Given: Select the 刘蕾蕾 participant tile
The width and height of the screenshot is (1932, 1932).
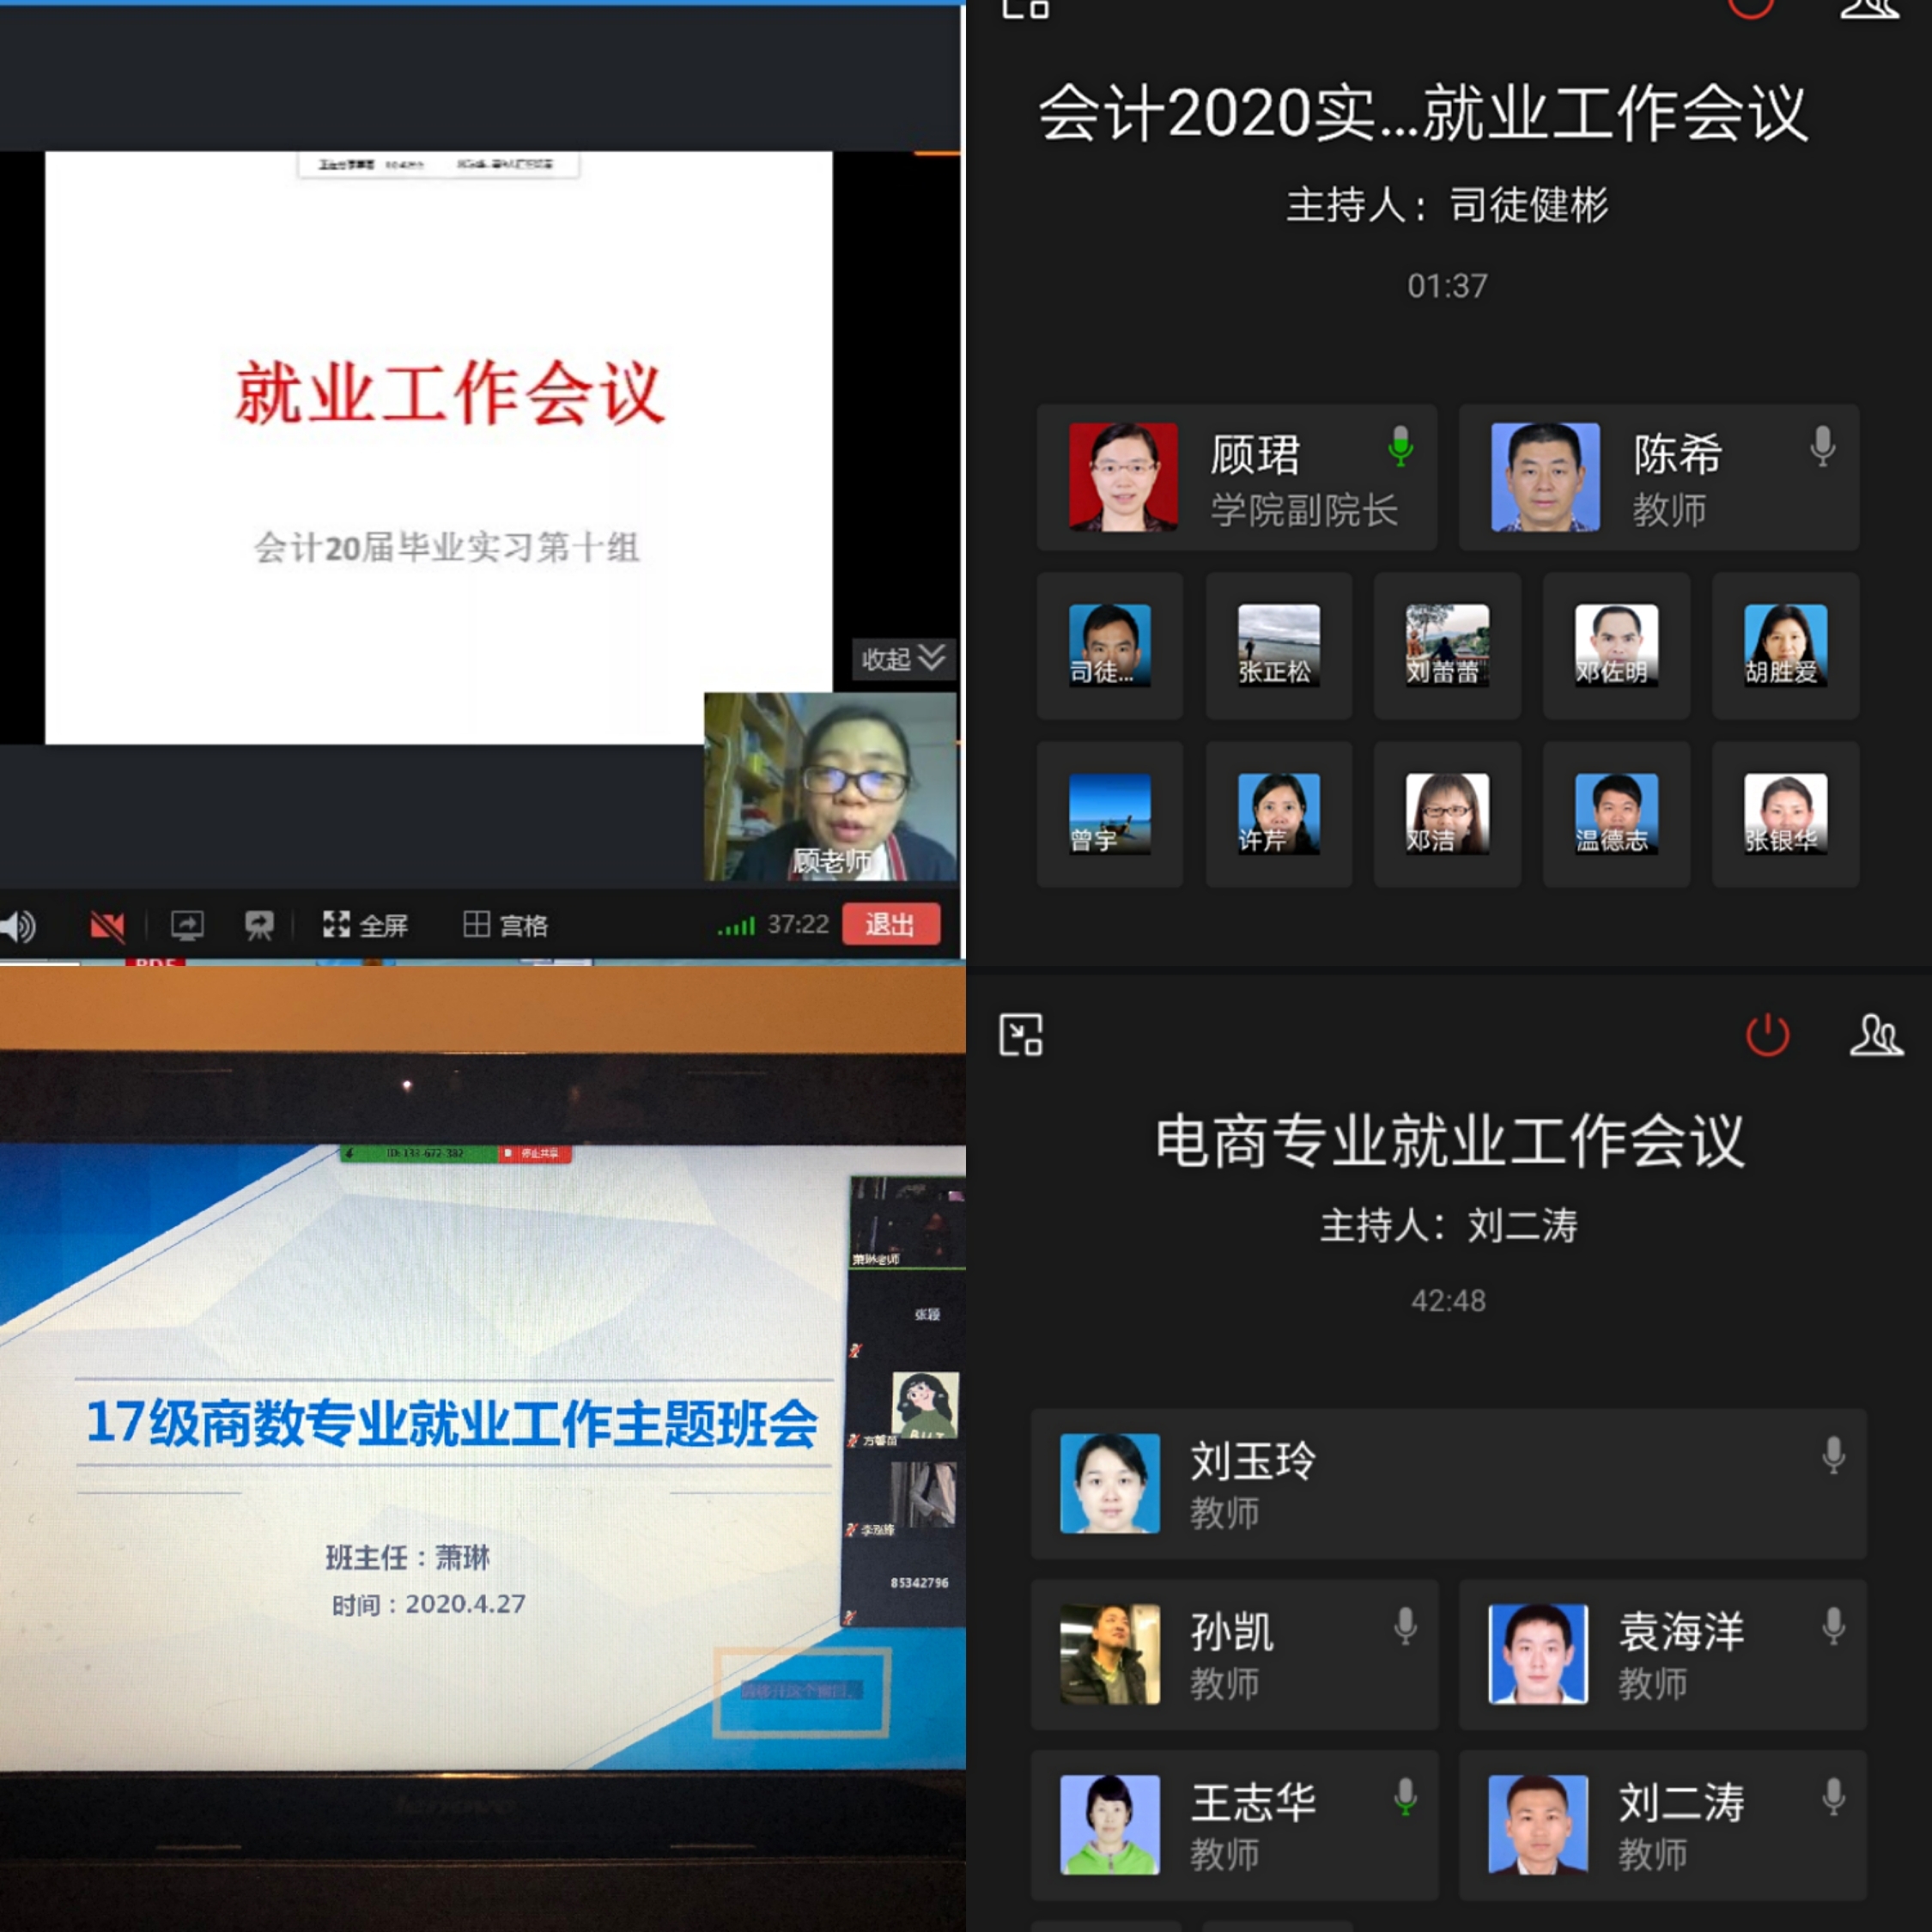Looking at the screenshot, I should coord(1447,646).
